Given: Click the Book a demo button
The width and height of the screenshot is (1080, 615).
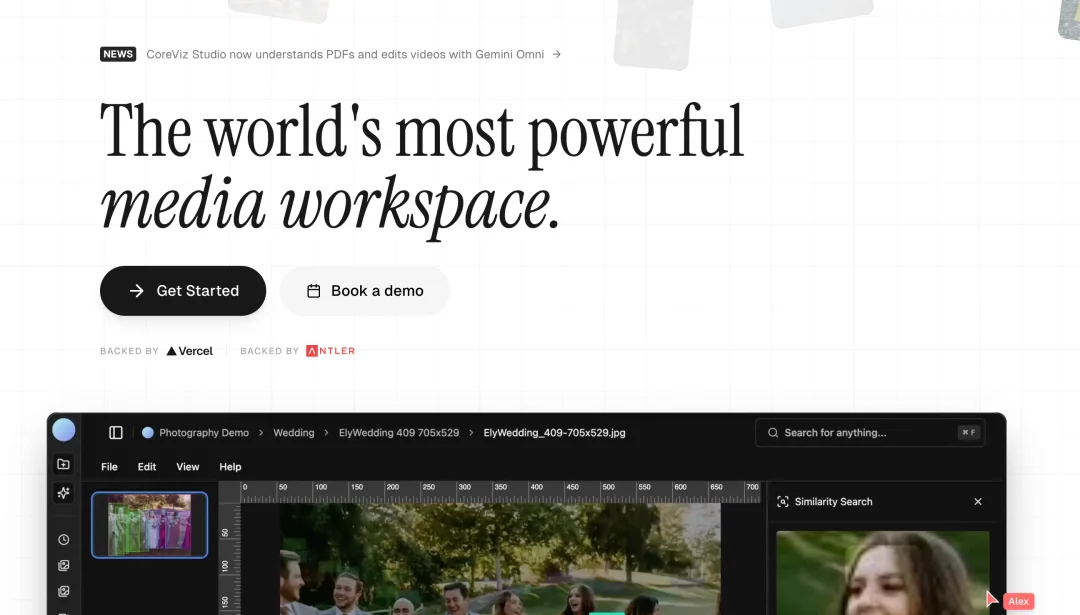Looking at the screenshot, I should (x=364, y=291).
